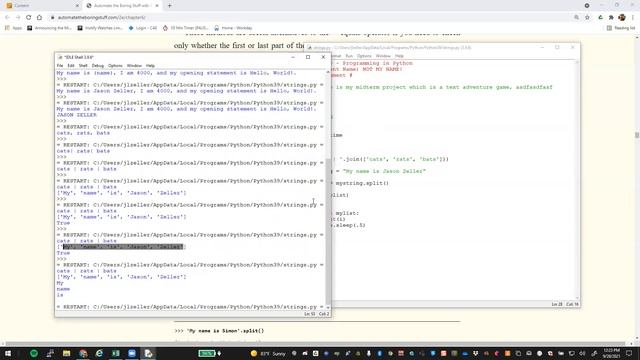Open the Chrome profile avatar
Screen dimensions: 640x360
pos(622,18)
